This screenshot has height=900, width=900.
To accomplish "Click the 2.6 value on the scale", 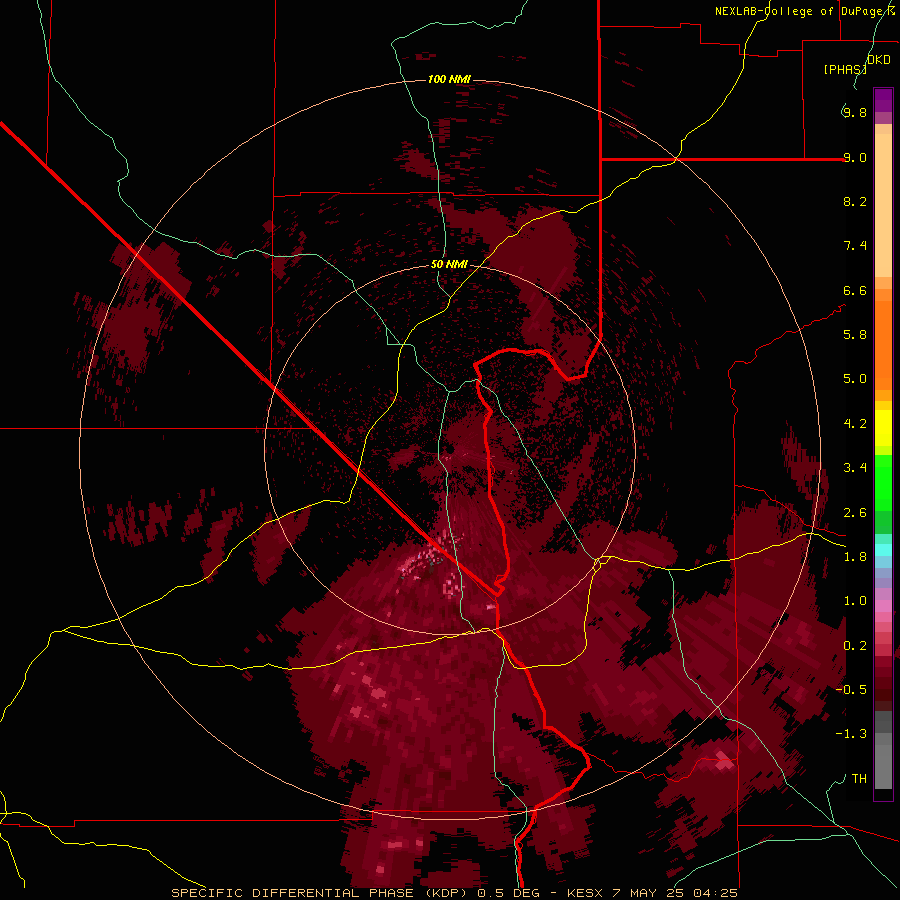I will click(855, 513).
